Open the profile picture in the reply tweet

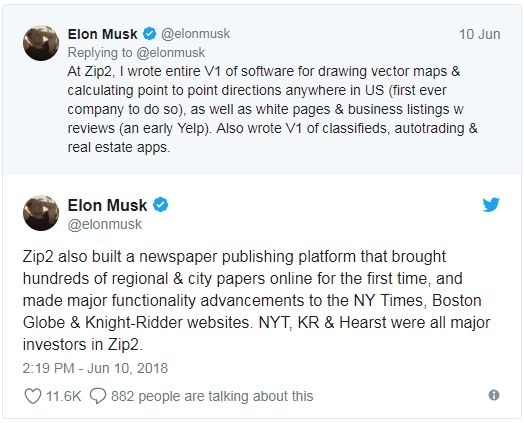click(41, 43)
